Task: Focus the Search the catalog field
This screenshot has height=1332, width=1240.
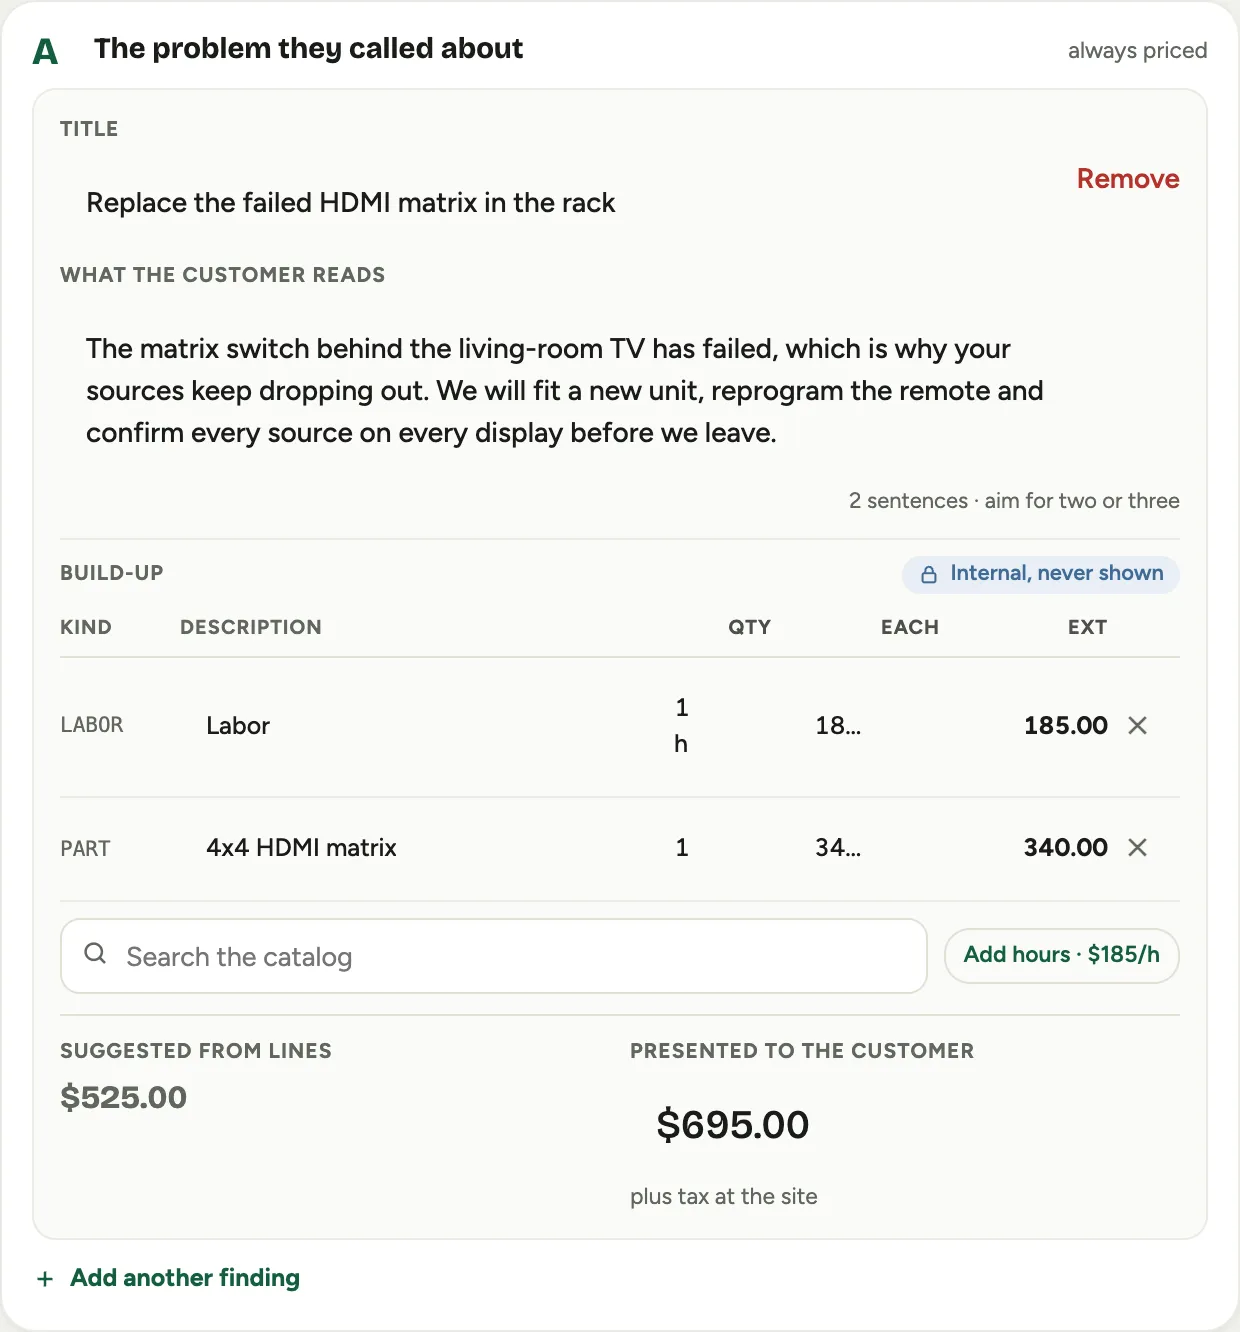Action: point(494,956)
